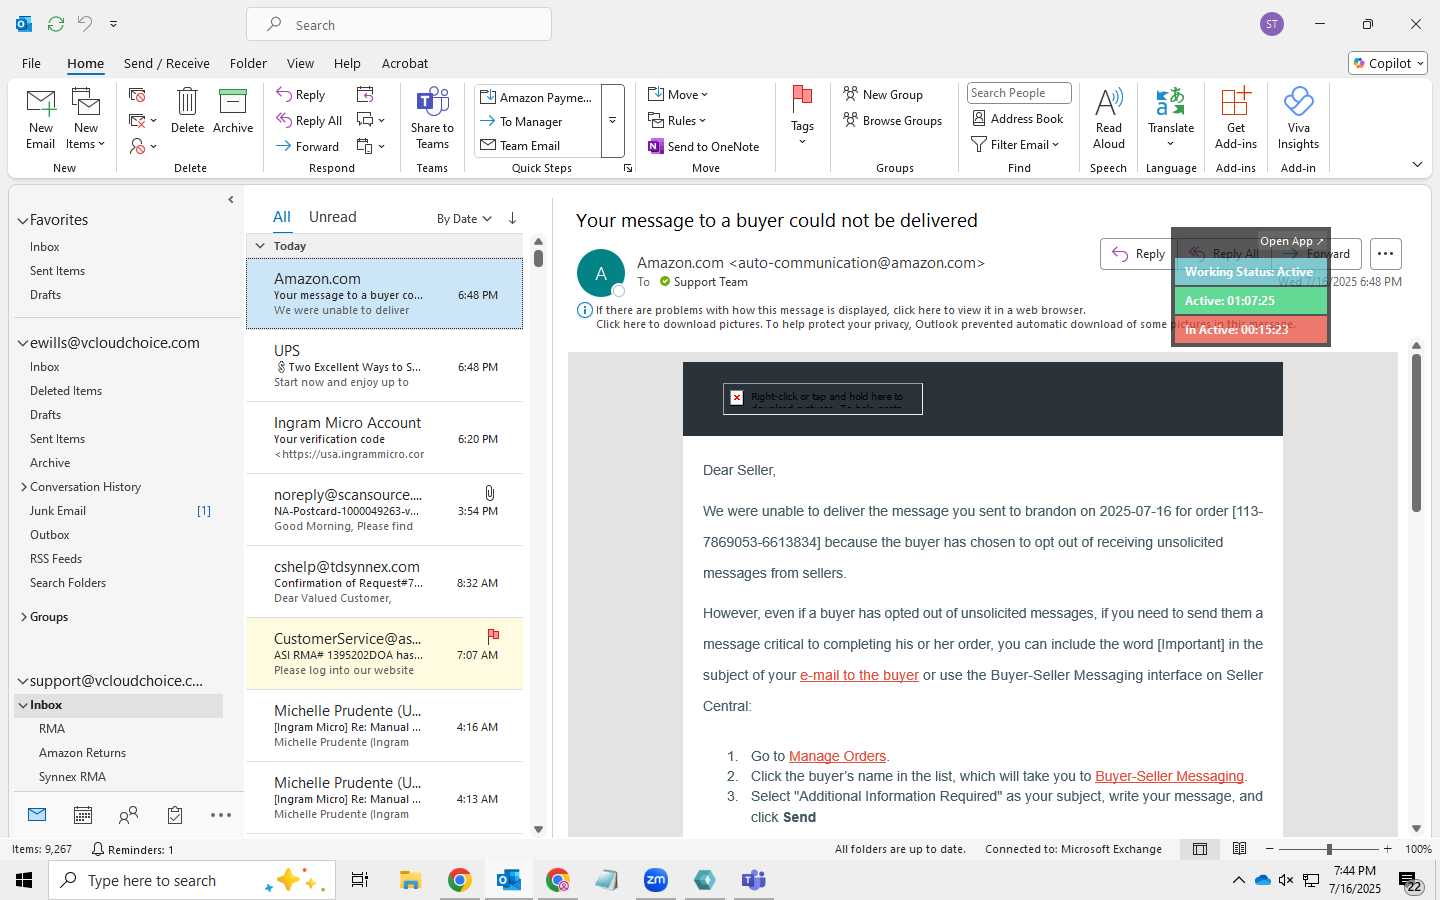Switch to the View tab

point(300,63)
